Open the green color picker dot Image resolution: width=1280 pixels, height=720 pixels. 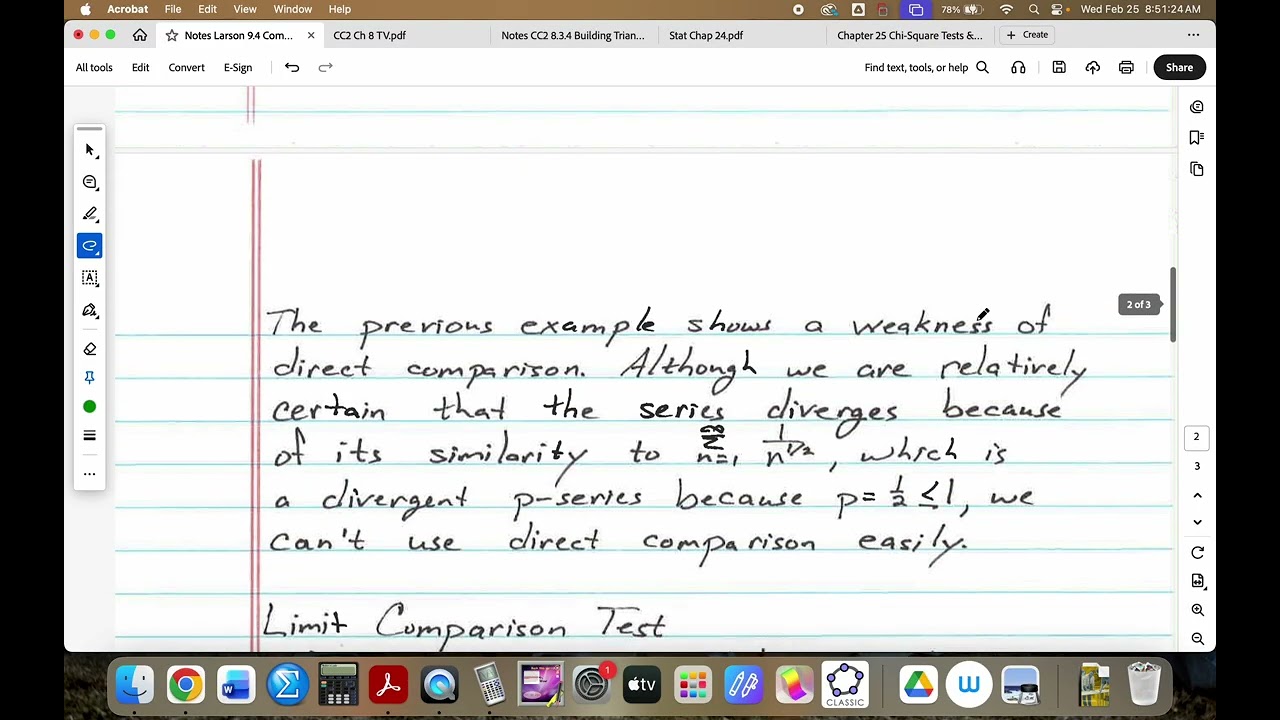[x=89, y=406]
